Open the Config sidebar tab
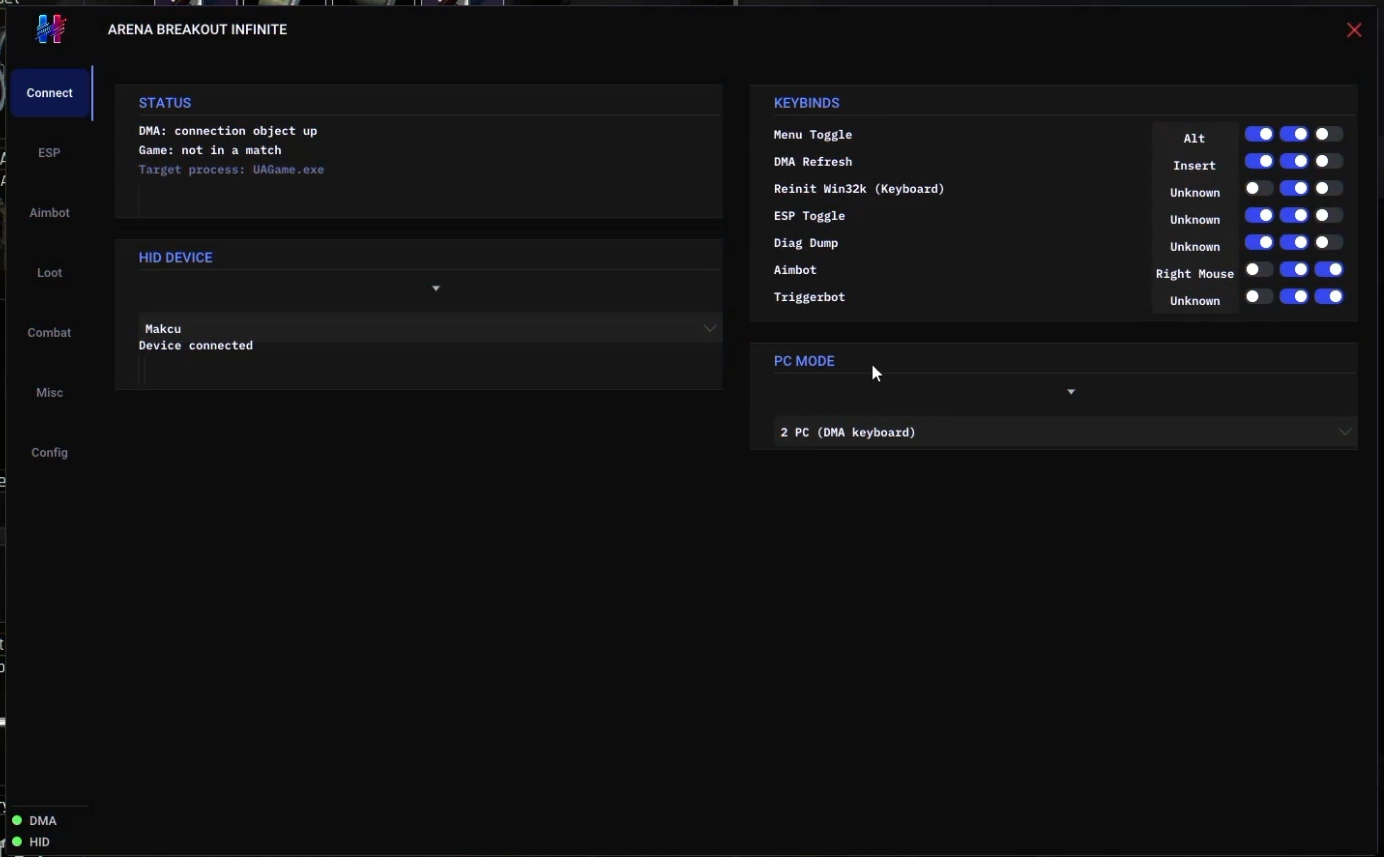 (50, 453)
